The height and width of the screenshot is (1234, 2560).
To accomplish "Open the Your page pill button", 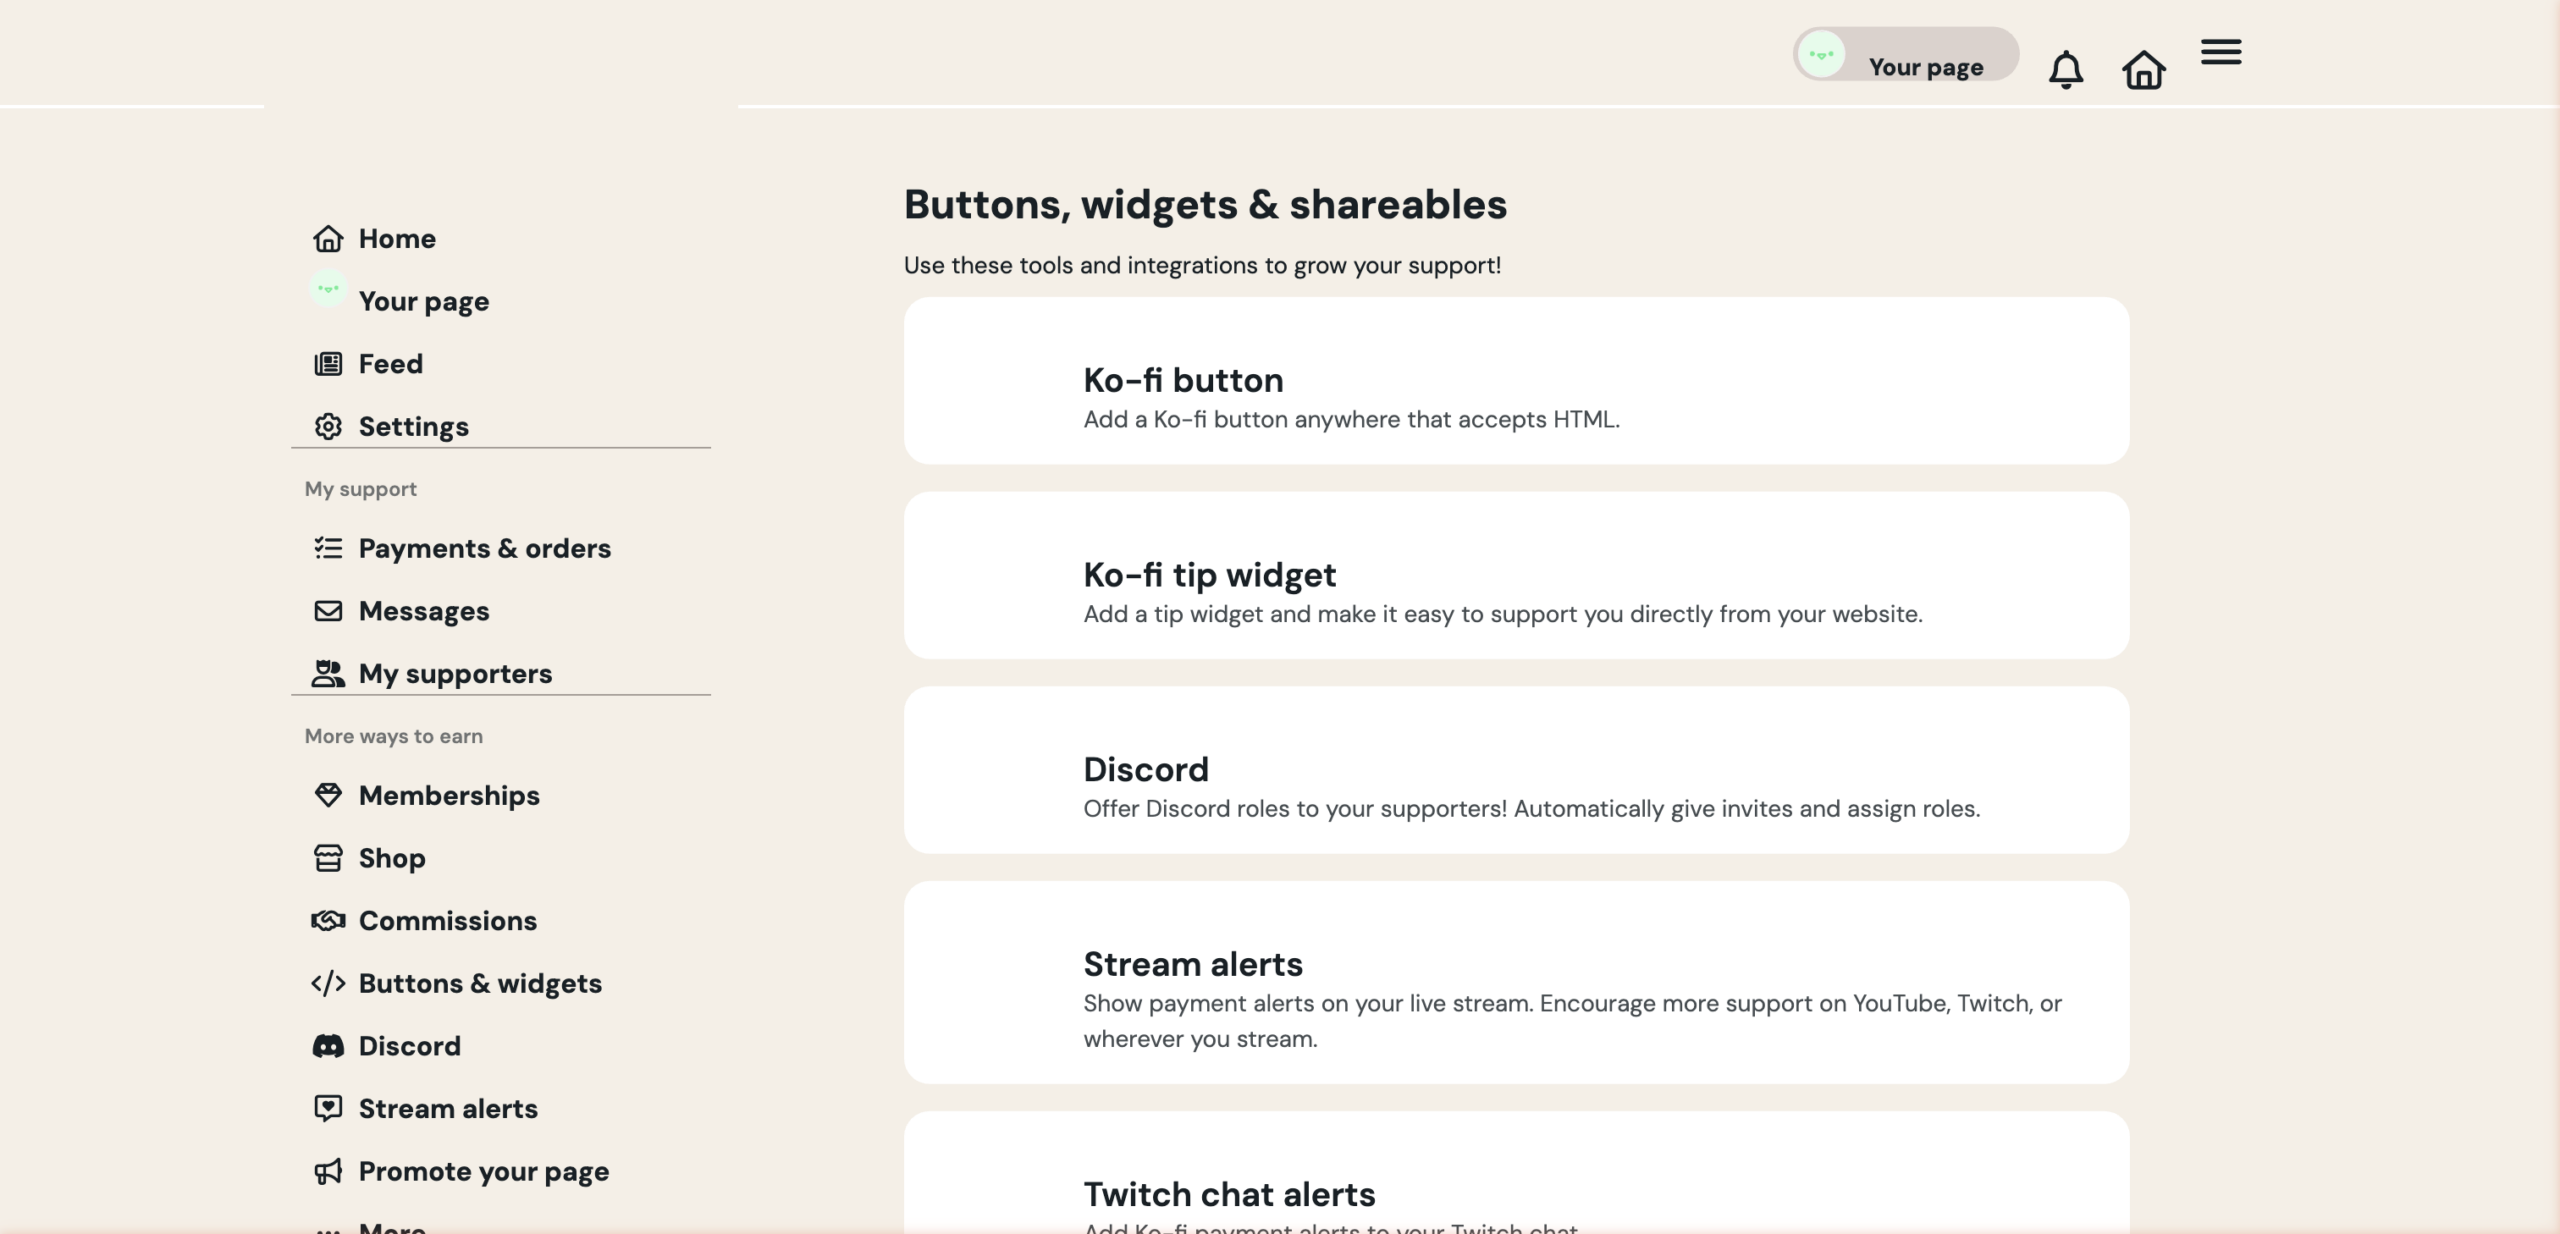I will [1905, 55].
